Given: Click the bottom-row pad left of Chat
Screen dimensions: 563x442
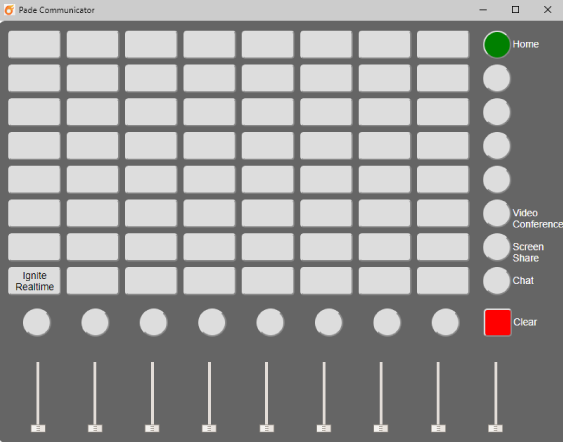Looking at the screenshot, I should tap(443, 281).
